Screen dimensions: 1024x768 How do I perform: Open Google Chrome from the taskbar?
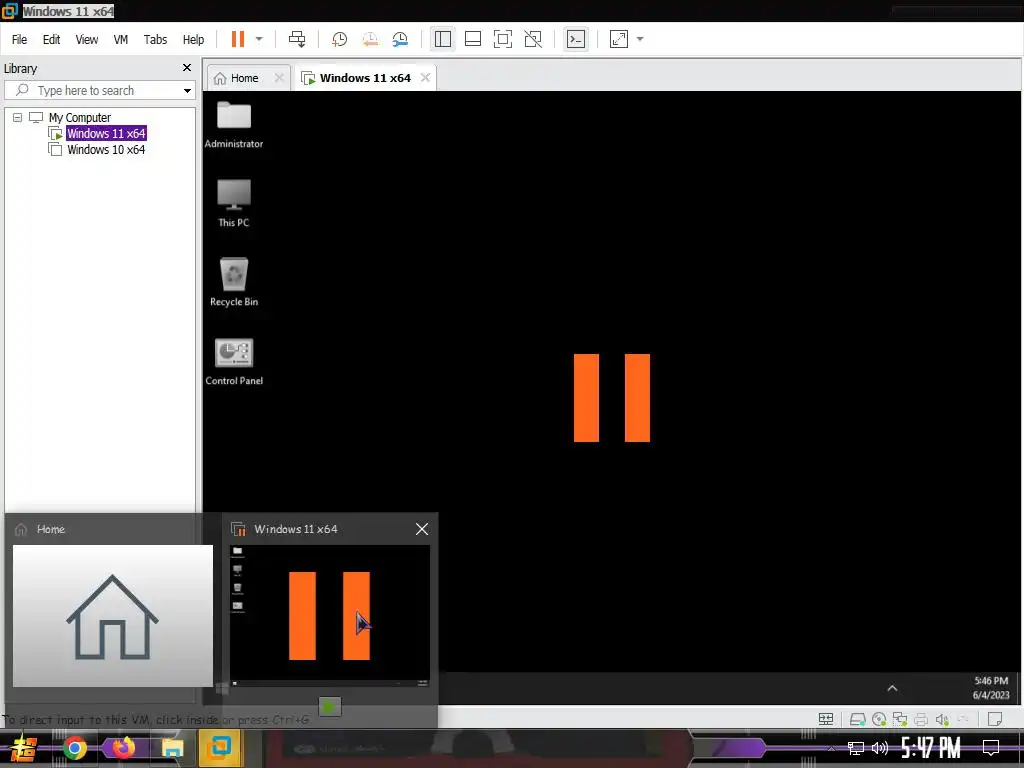pyautogui.click(x=74, y=748)
